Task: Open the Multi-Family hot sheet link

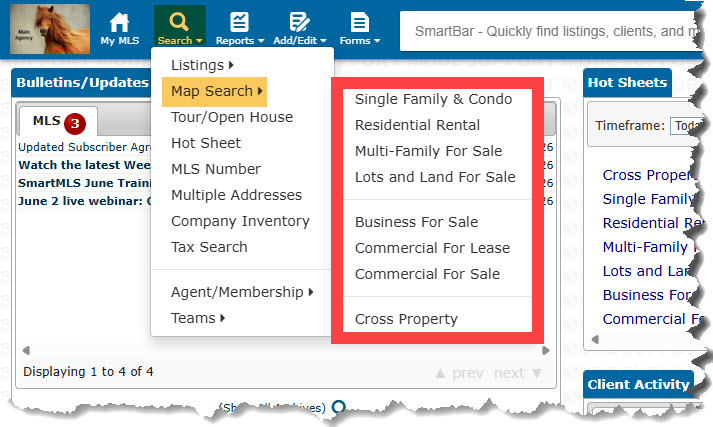Action: pyautogui.click(x=650, y=247)
